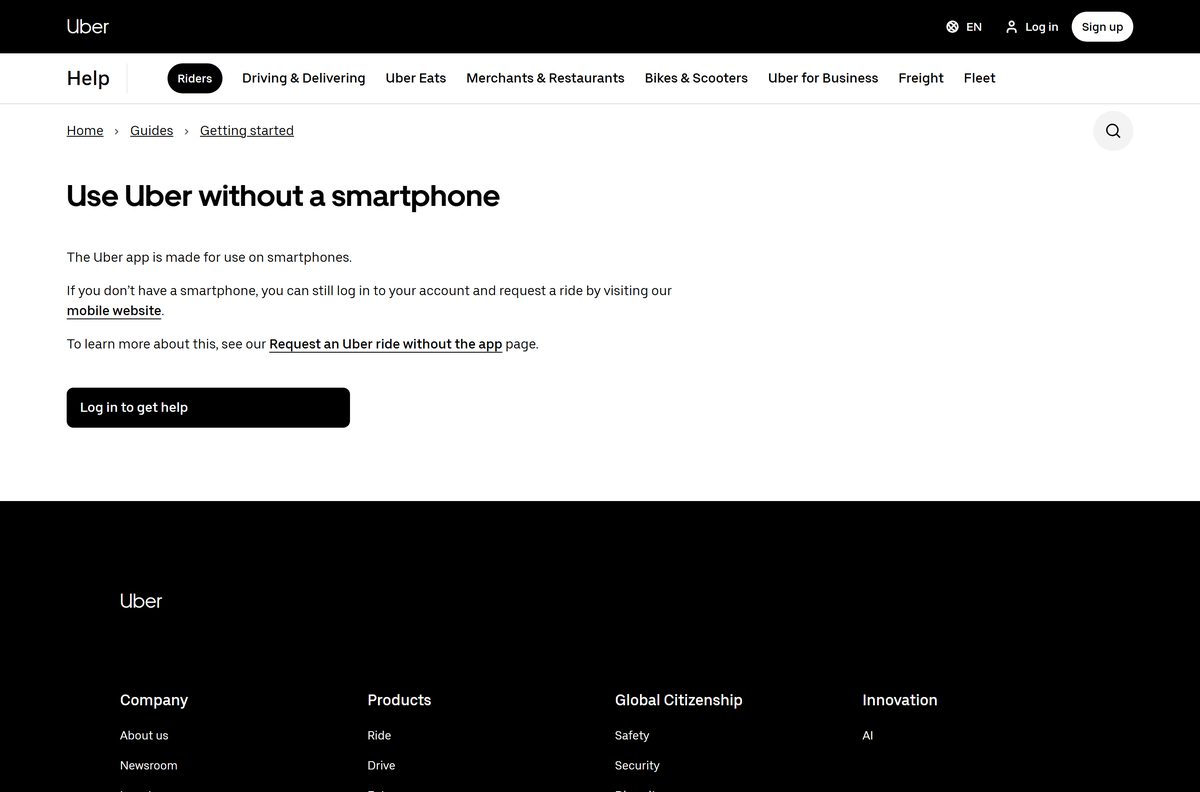Click the Innovation footer heading
Screen dimensions: 1200x792
(900, 700)
